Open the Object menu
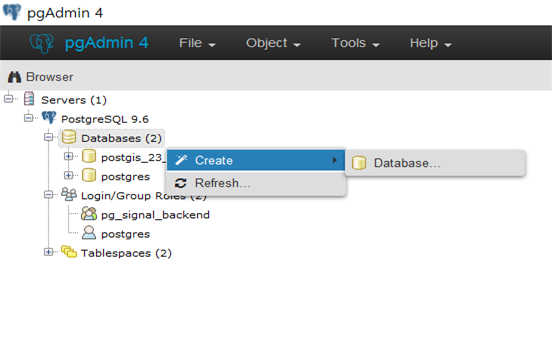 coord(273,43)
